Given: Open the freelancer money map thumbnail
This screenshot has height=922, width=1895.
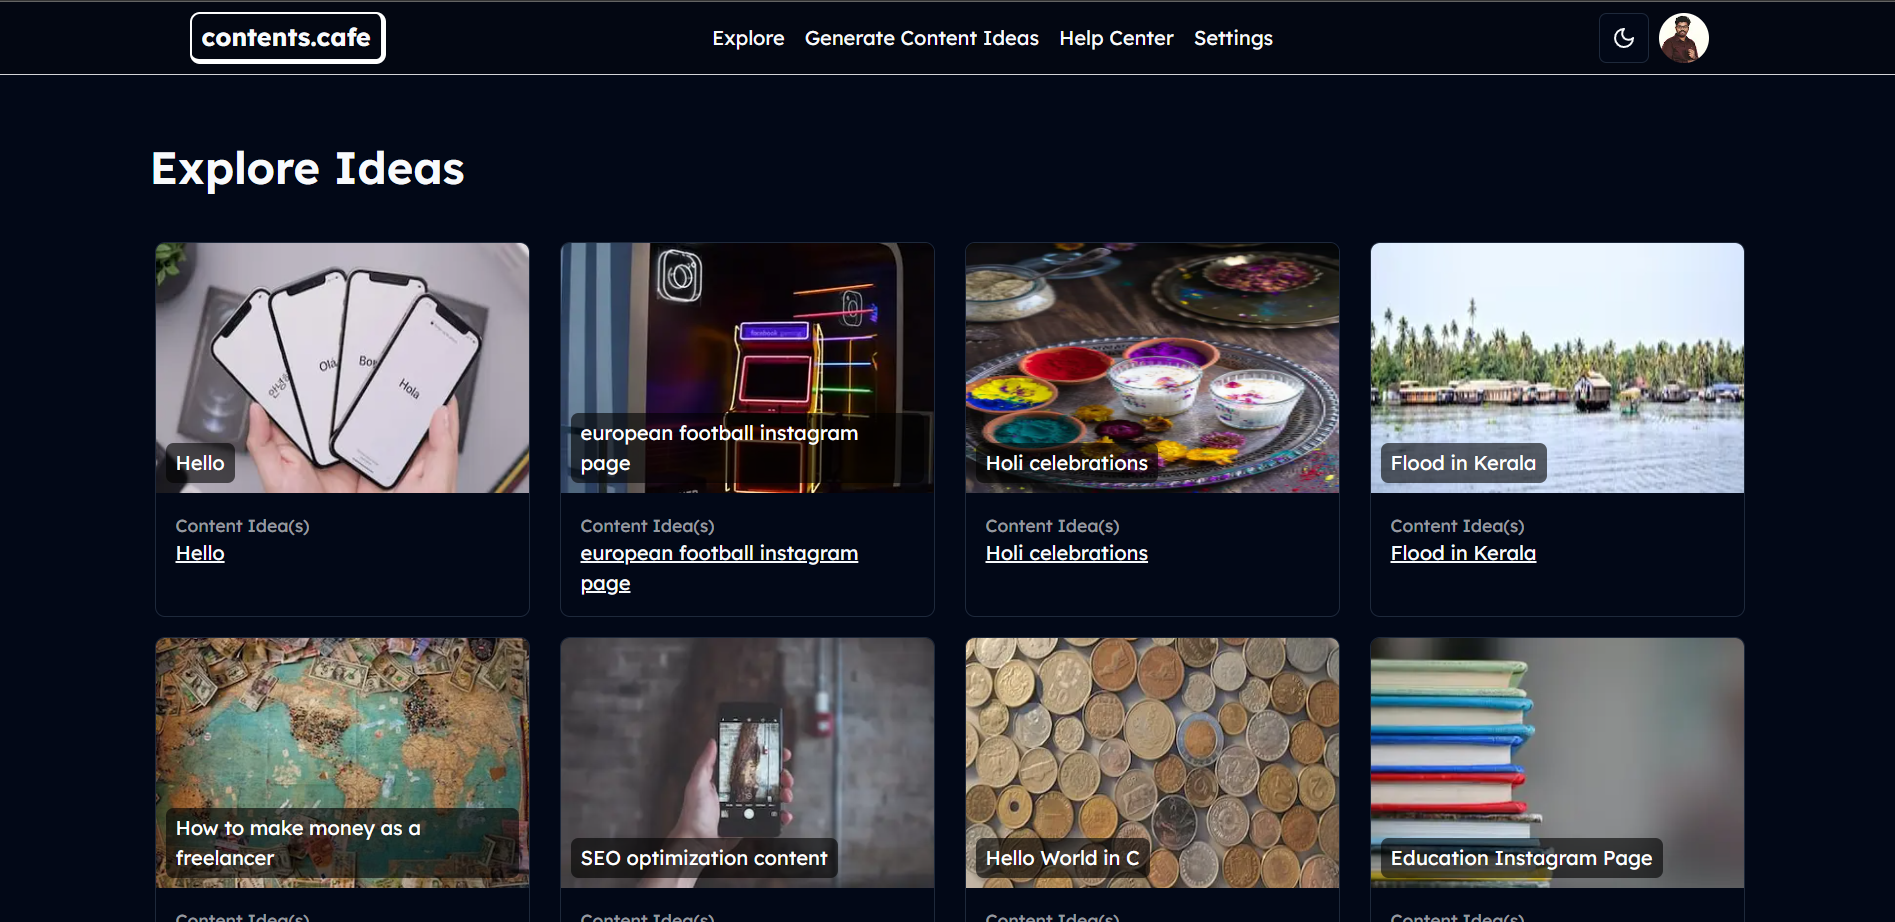Looking at the screenshot, I should click(x=342, y=763).
